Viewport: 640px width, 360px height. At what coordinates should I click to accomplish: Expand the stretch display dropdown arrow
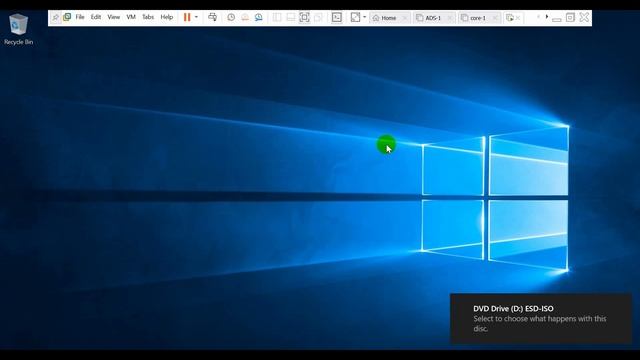364,17
